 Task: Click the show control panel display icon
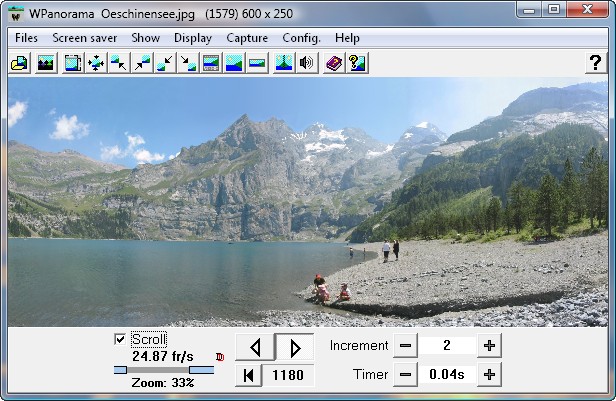point(211,63)
